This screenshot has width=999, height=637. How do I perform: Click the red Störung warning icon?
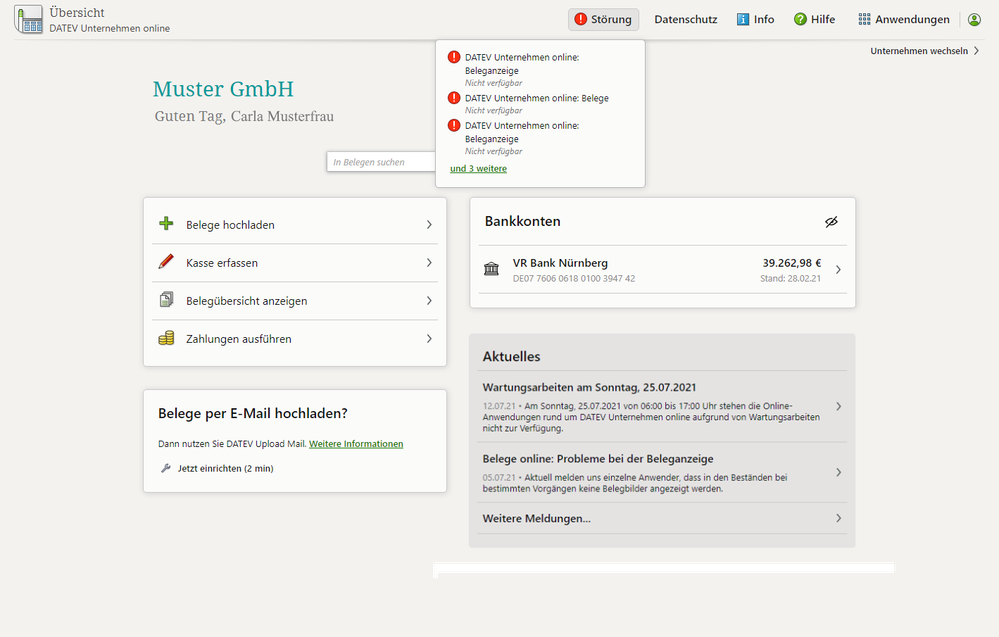[580, 19]
